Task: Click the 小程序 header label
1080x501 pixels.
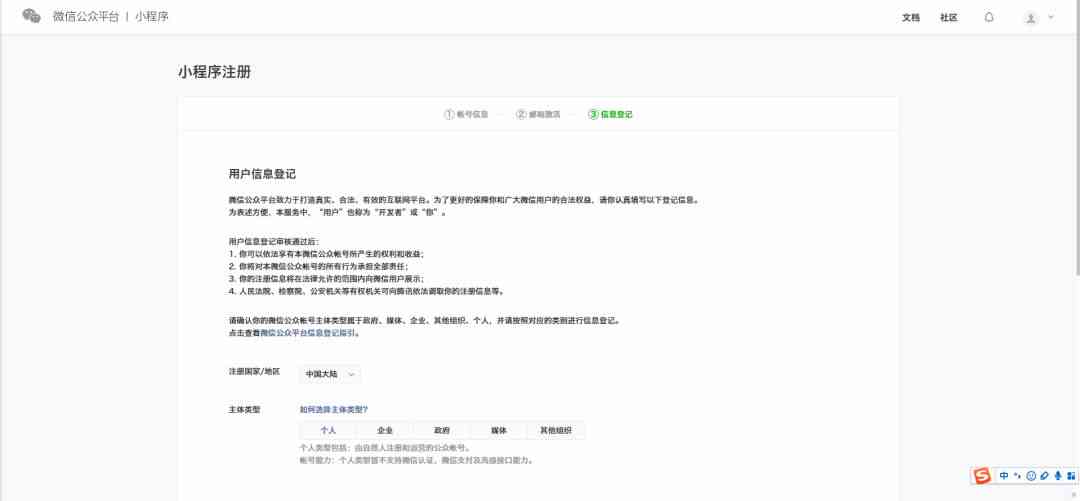Action: (x=152, y=17)
